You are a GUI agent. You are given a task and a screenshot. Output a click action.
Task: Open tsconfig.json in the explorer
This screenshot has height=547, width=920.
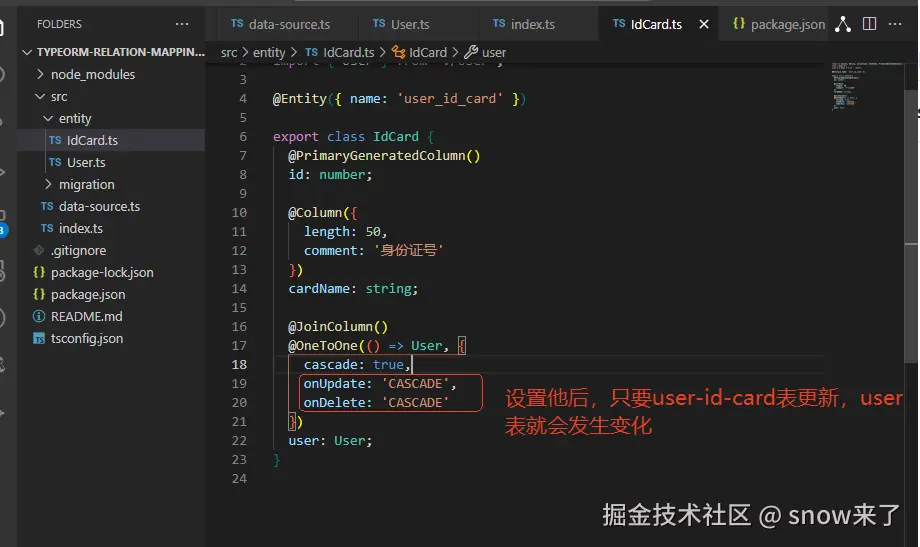tap(111, 338)
